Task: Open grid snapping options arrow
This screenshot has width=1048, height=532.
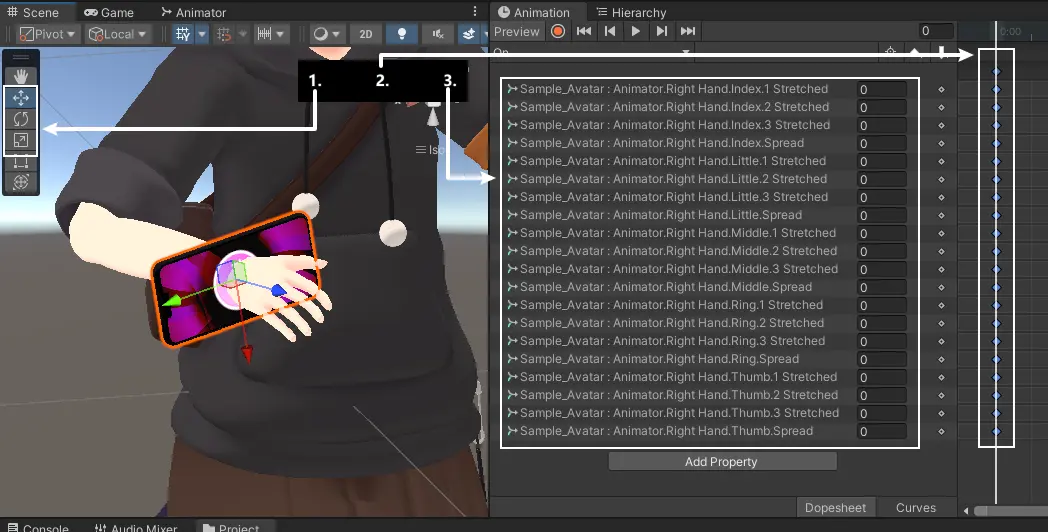Action: pyautogui.click(x=243, y=34)
